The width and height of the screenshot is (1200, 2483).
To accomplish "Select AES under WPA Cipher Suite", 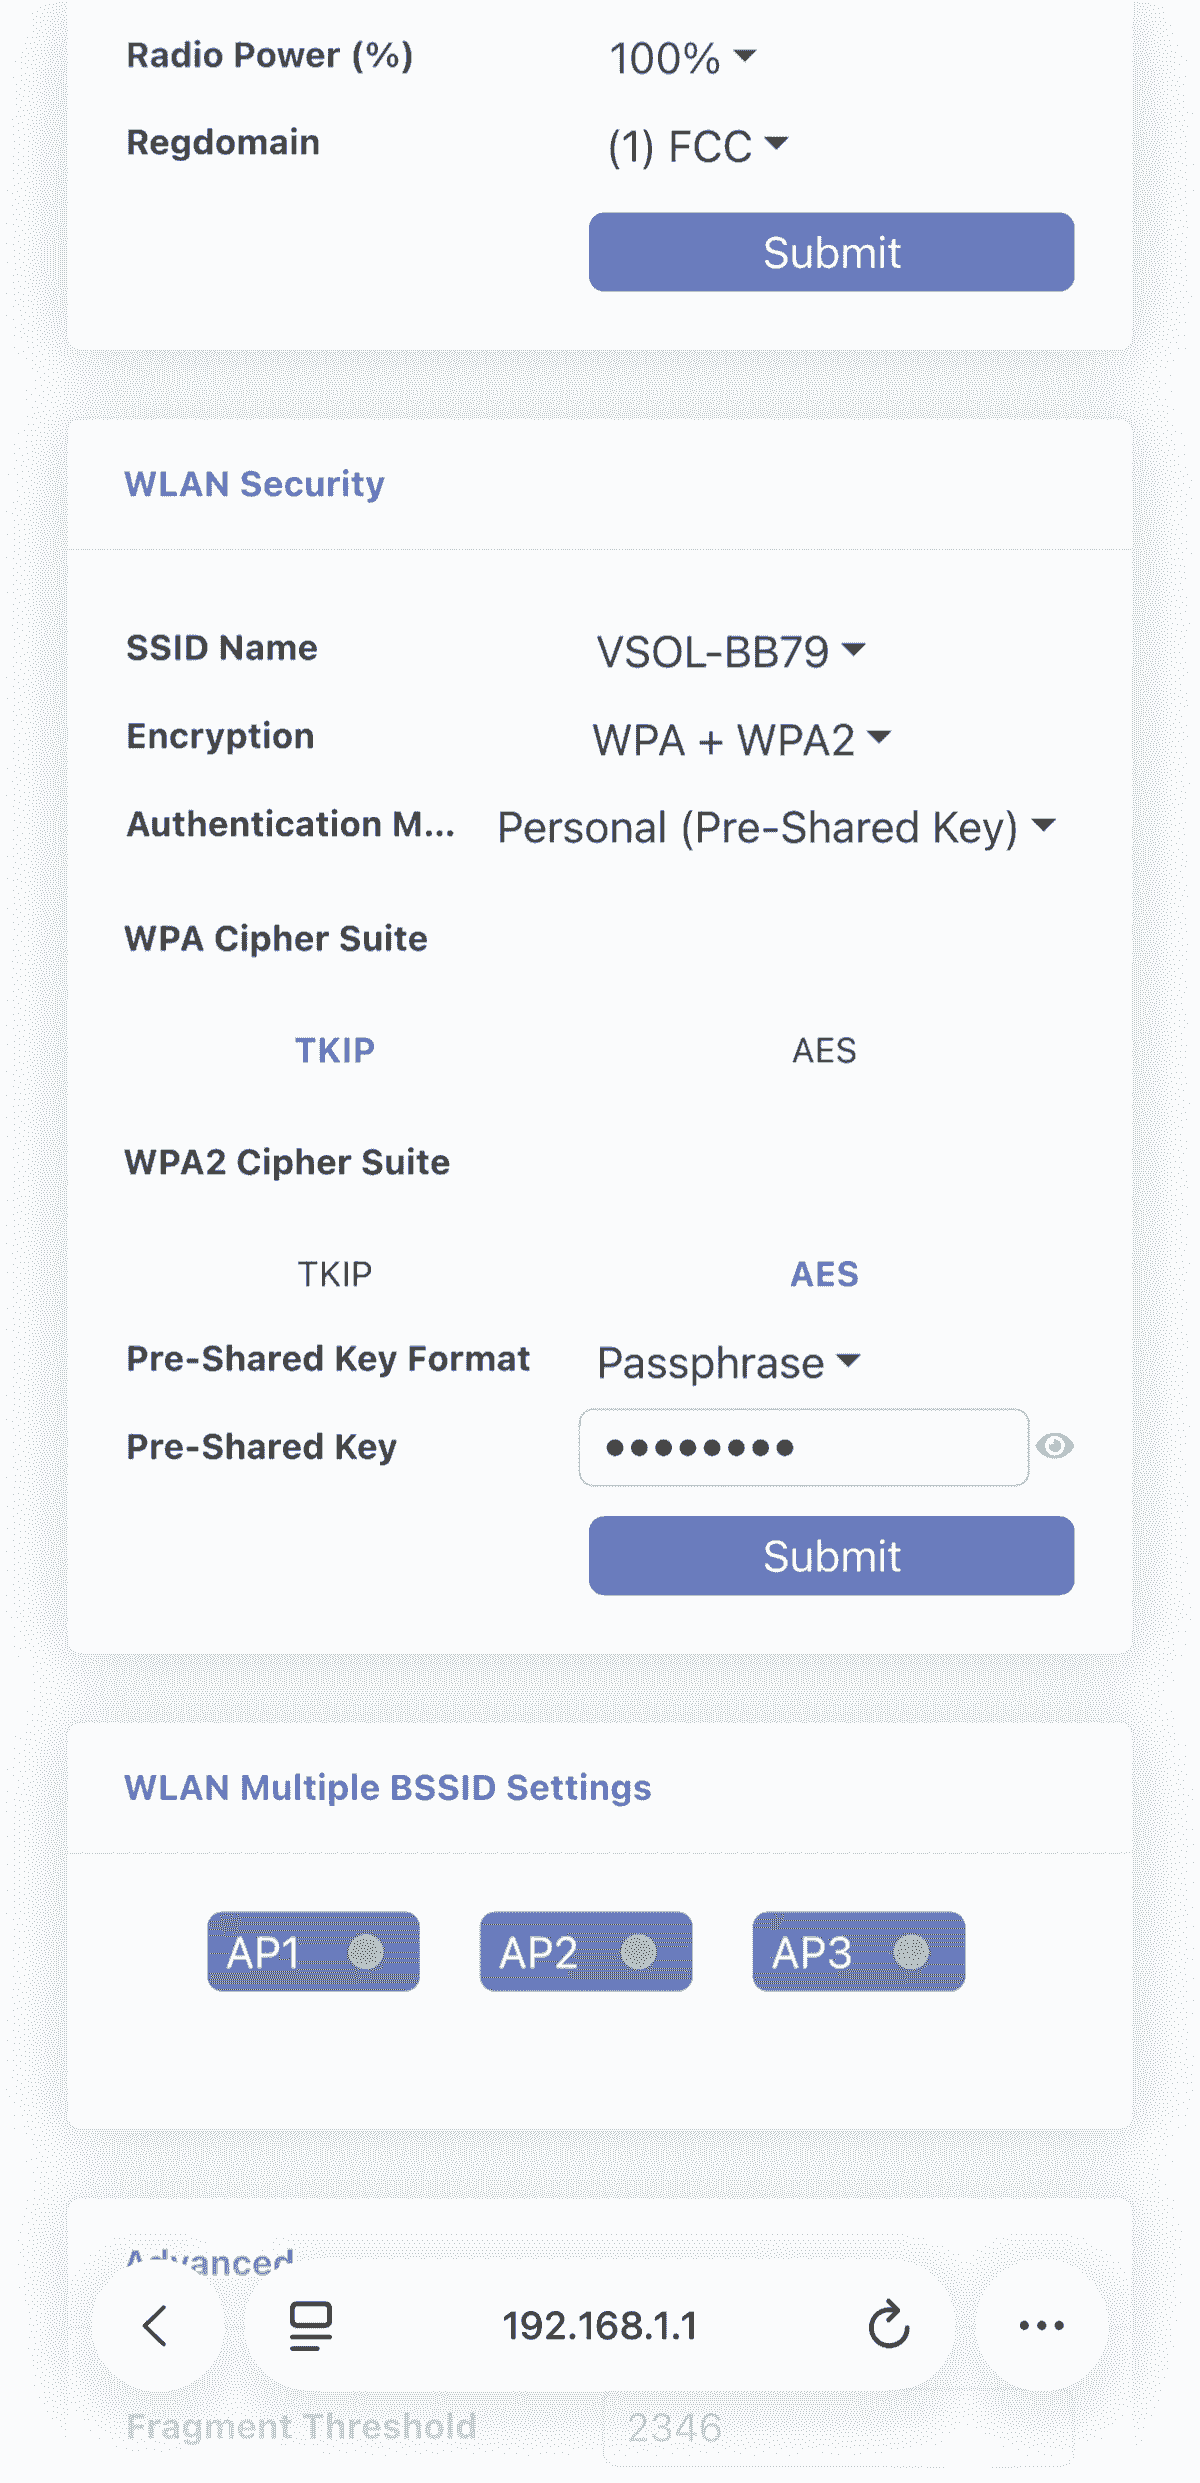I will 824,1051.
